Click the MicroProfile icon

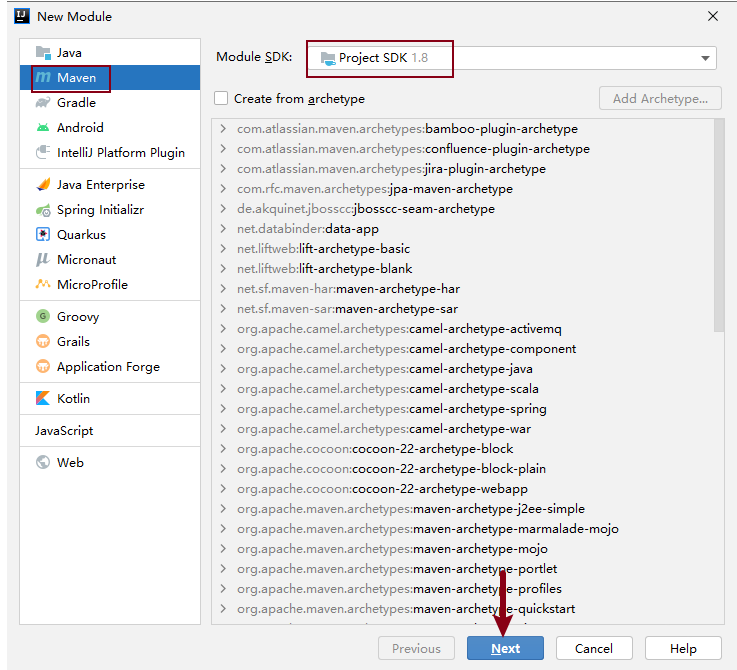tap(43, 284)
